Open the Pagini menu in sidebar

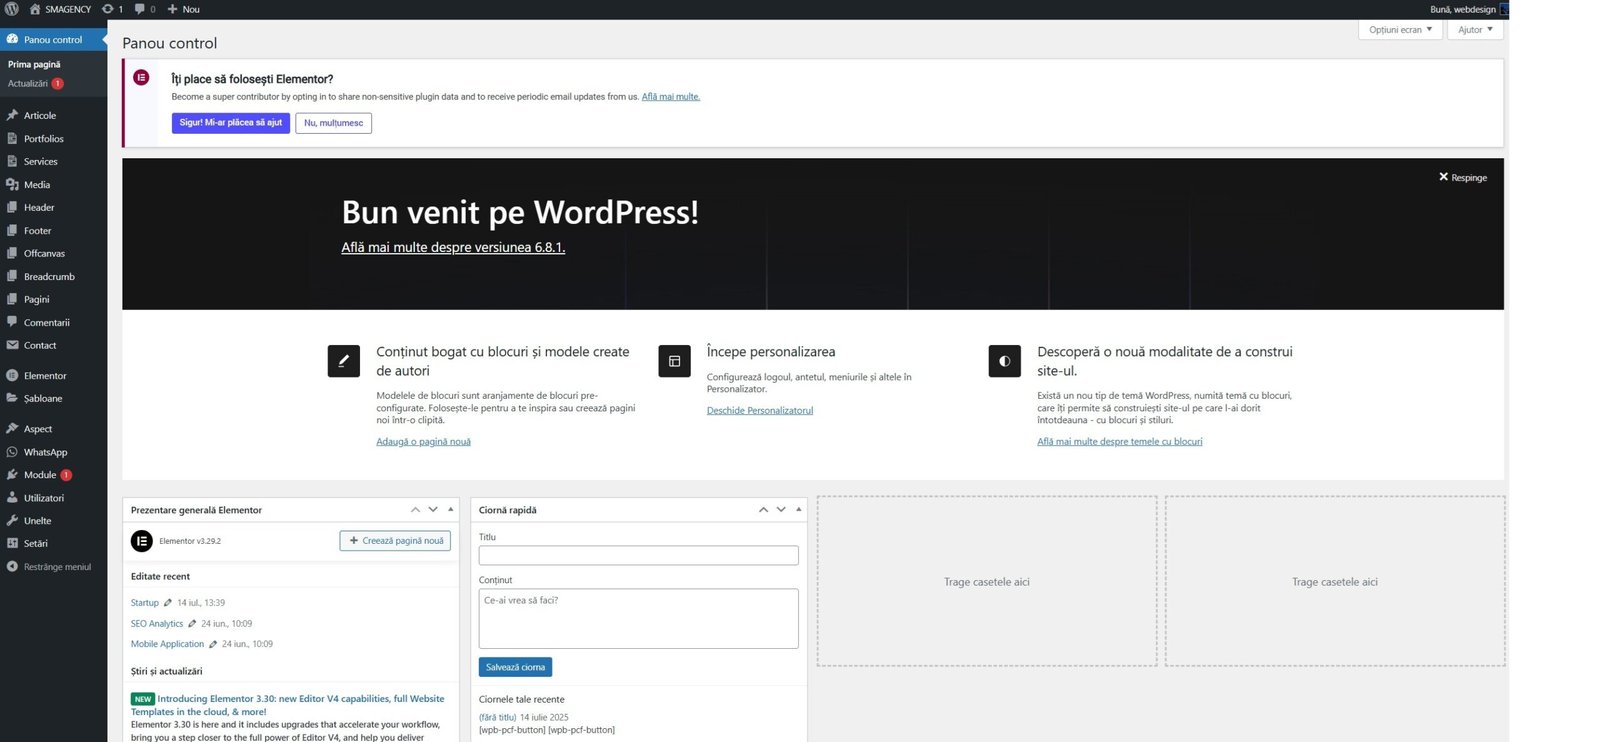pyautogui.click(x=37, y=299)
